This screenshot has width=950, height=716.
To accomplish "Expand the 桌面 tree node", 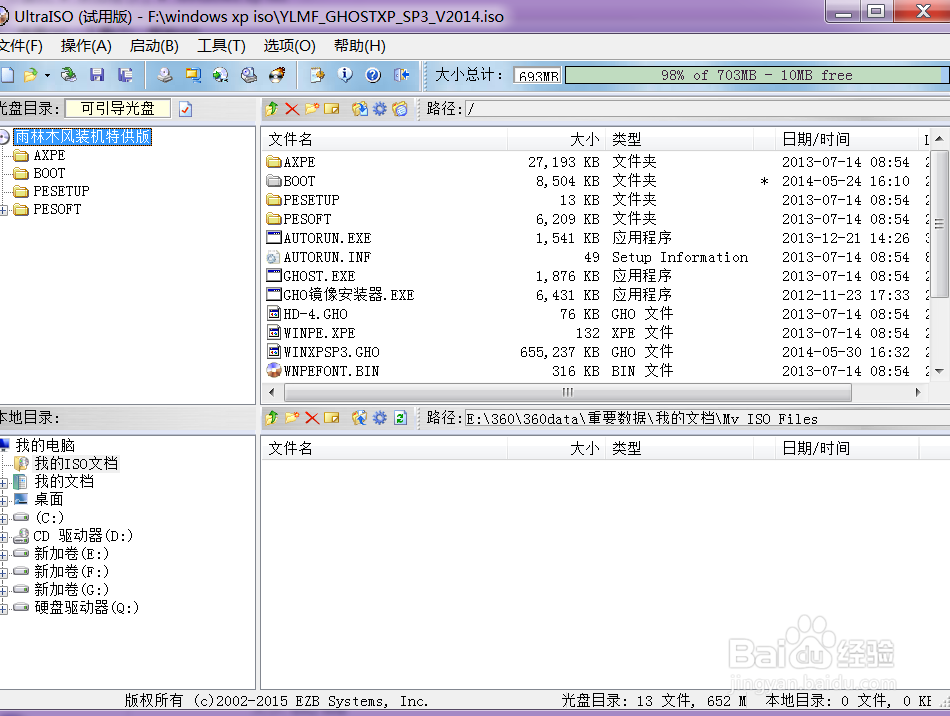I will (x=4, y=501).
